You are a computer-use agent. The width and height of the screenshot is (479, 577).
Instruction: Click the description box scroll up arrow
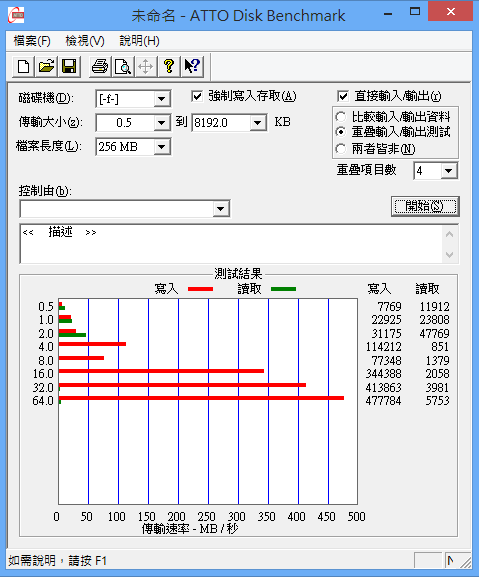pyautogui.click(x=450, y=234)
